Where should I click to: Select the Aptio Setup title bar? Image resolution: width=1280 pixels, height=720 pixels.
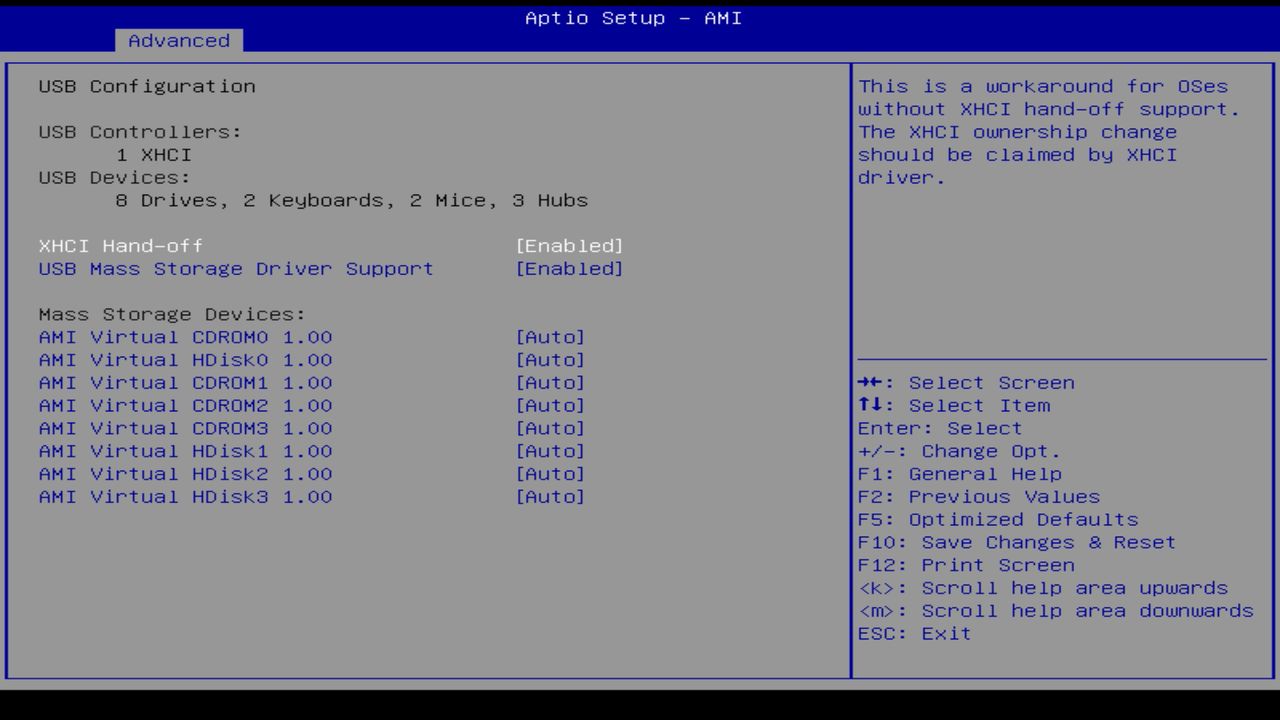pyautogui.click(x=632, y=18)
